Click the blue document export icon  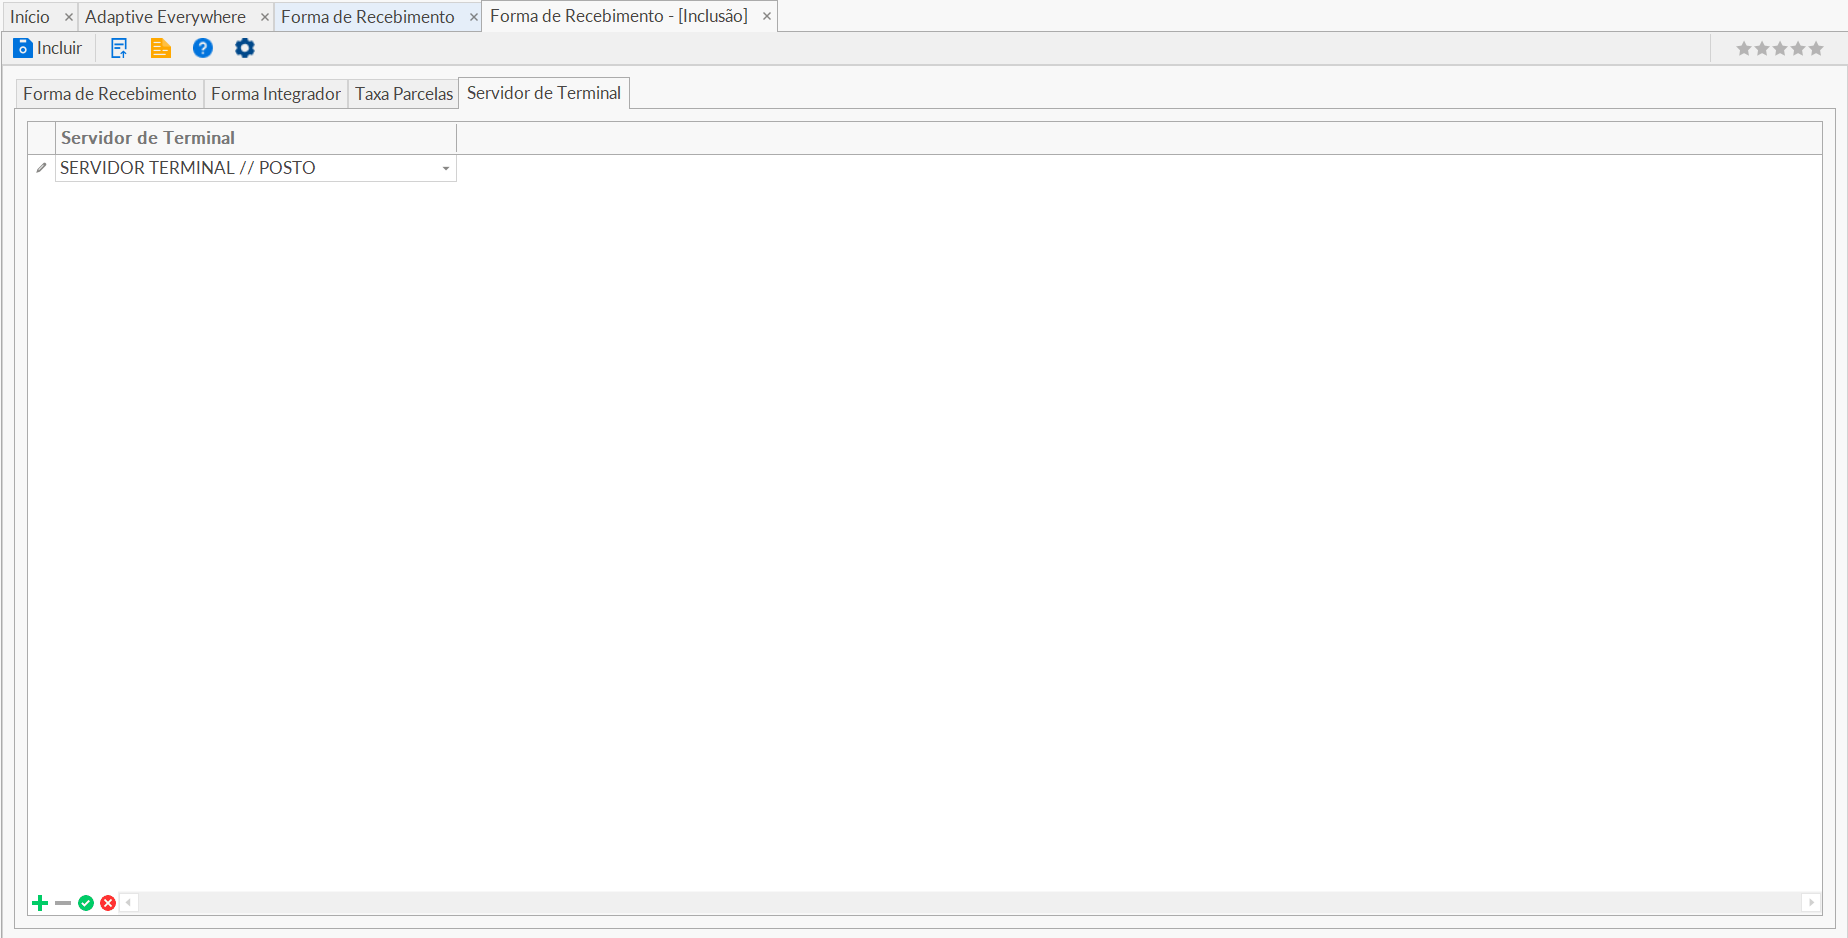pos(119,48)
